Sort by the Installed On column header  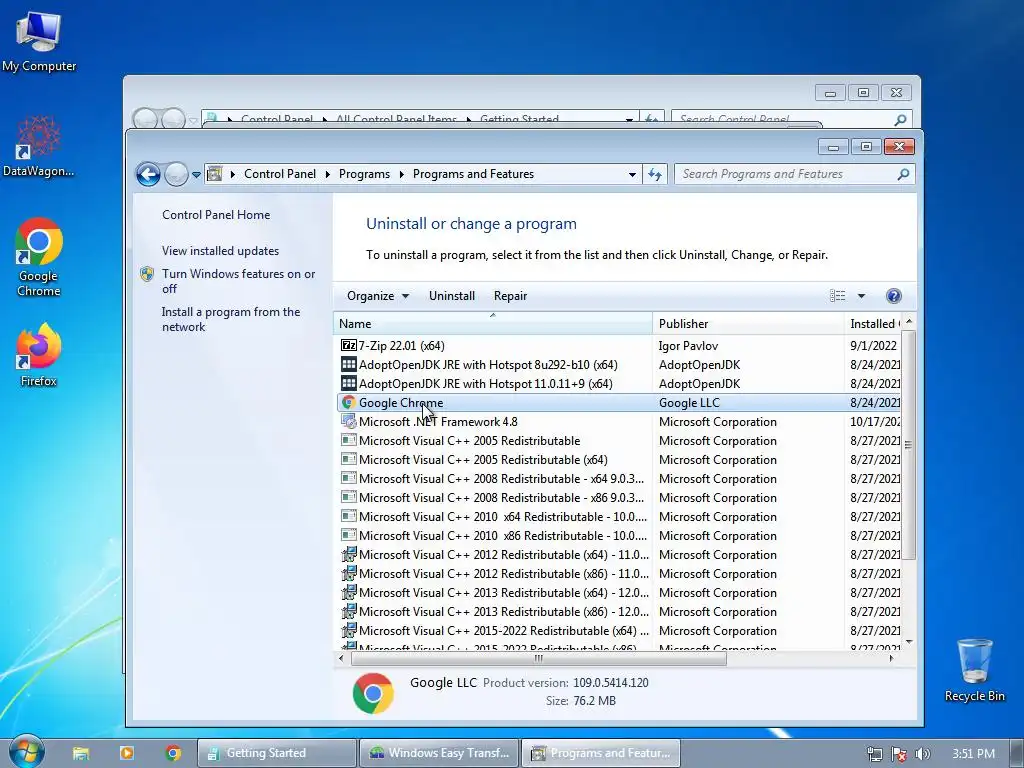873,324
